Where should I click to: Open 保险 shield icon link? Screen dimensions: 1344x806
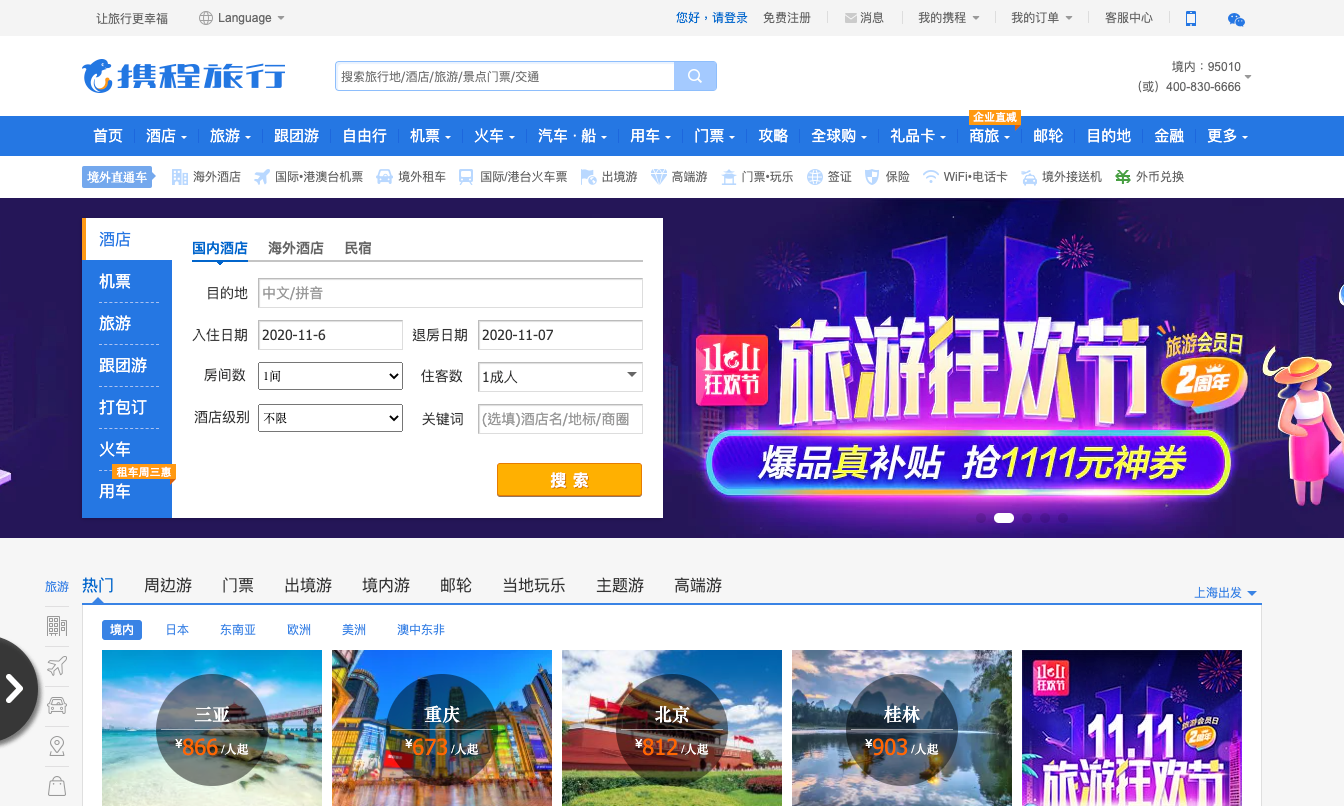887,177
